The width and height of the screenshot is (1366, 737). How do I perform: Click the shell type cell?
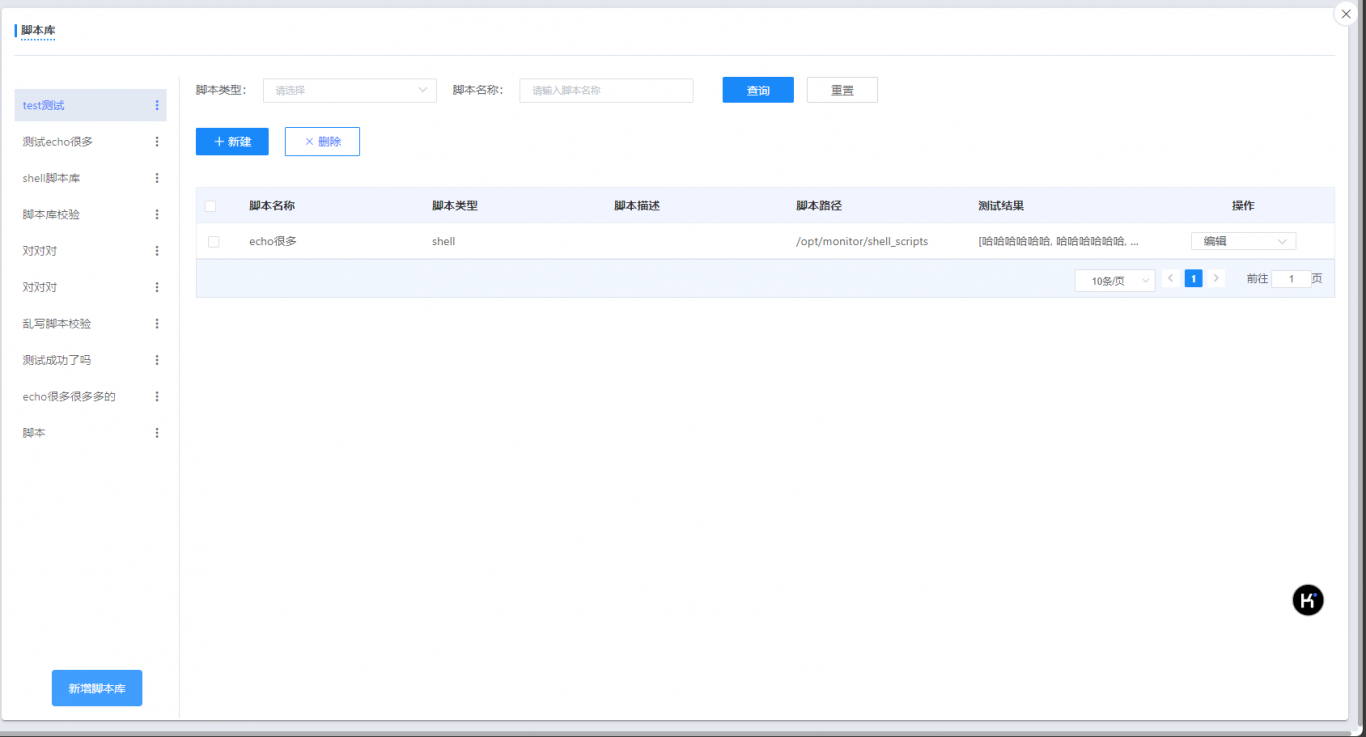pos(443,241)
